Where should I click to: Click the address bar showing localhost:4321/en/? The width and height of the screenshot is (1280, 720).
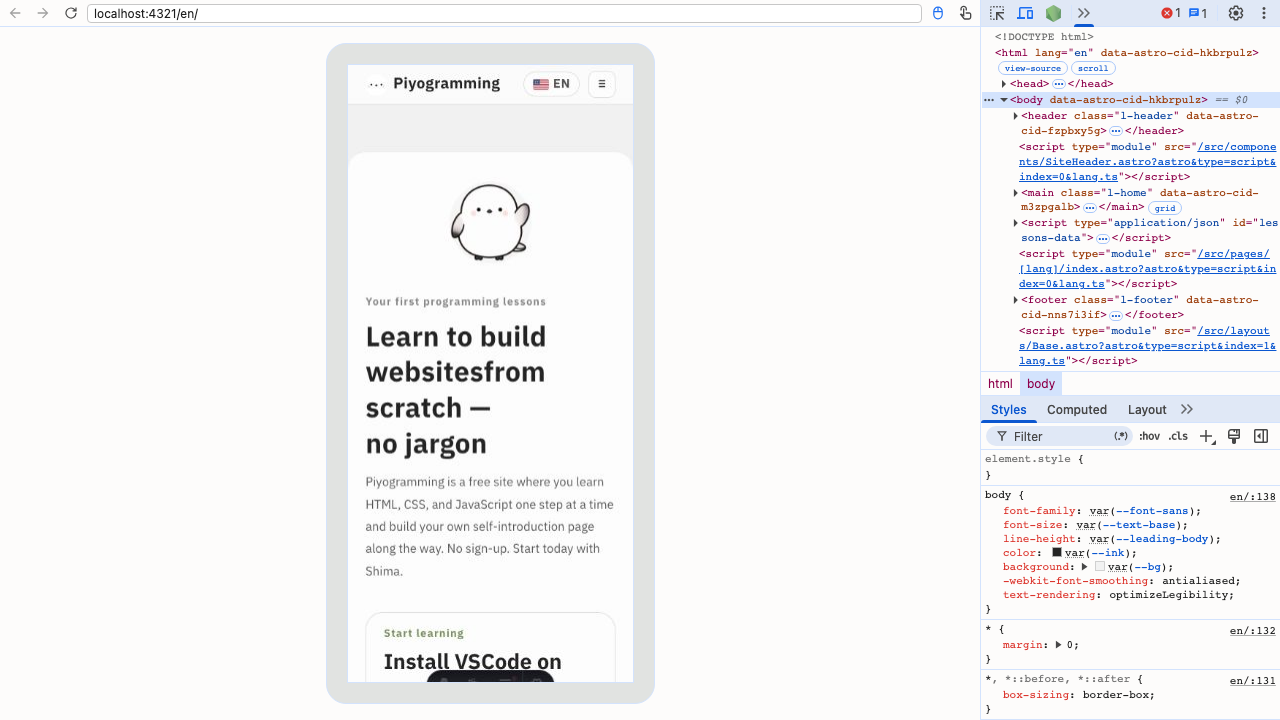tap(504, 13)
